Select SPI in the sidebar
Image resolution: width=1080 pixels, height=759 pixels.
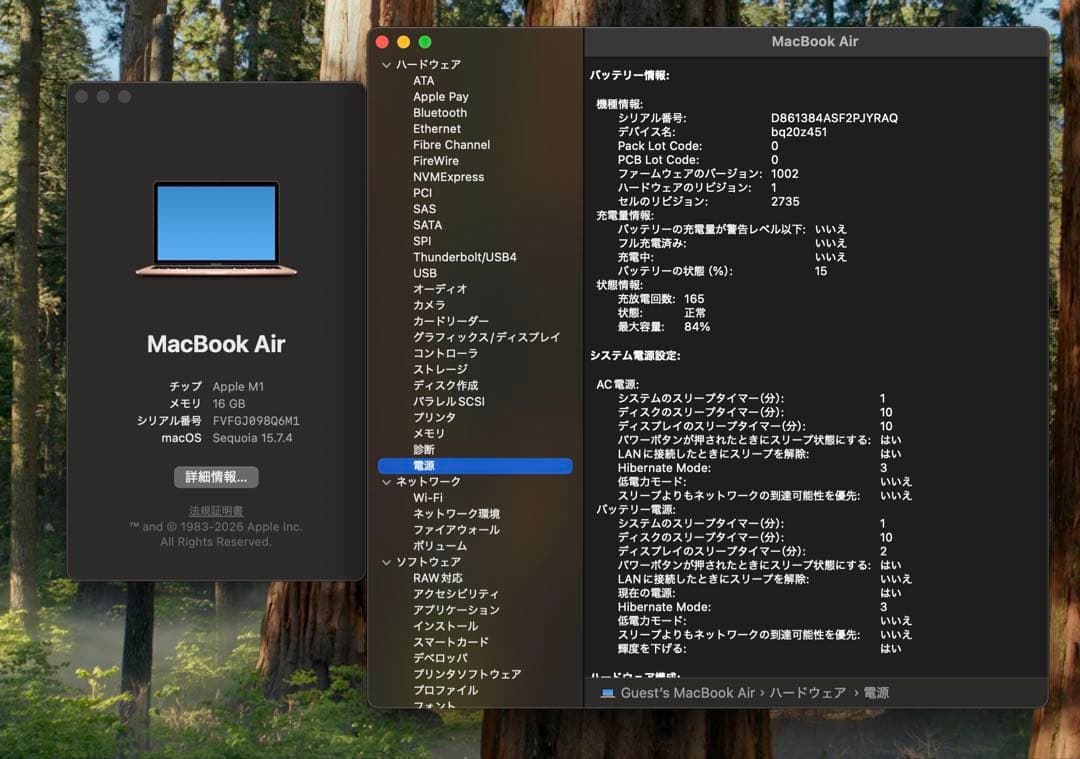(x=422, y=241)
